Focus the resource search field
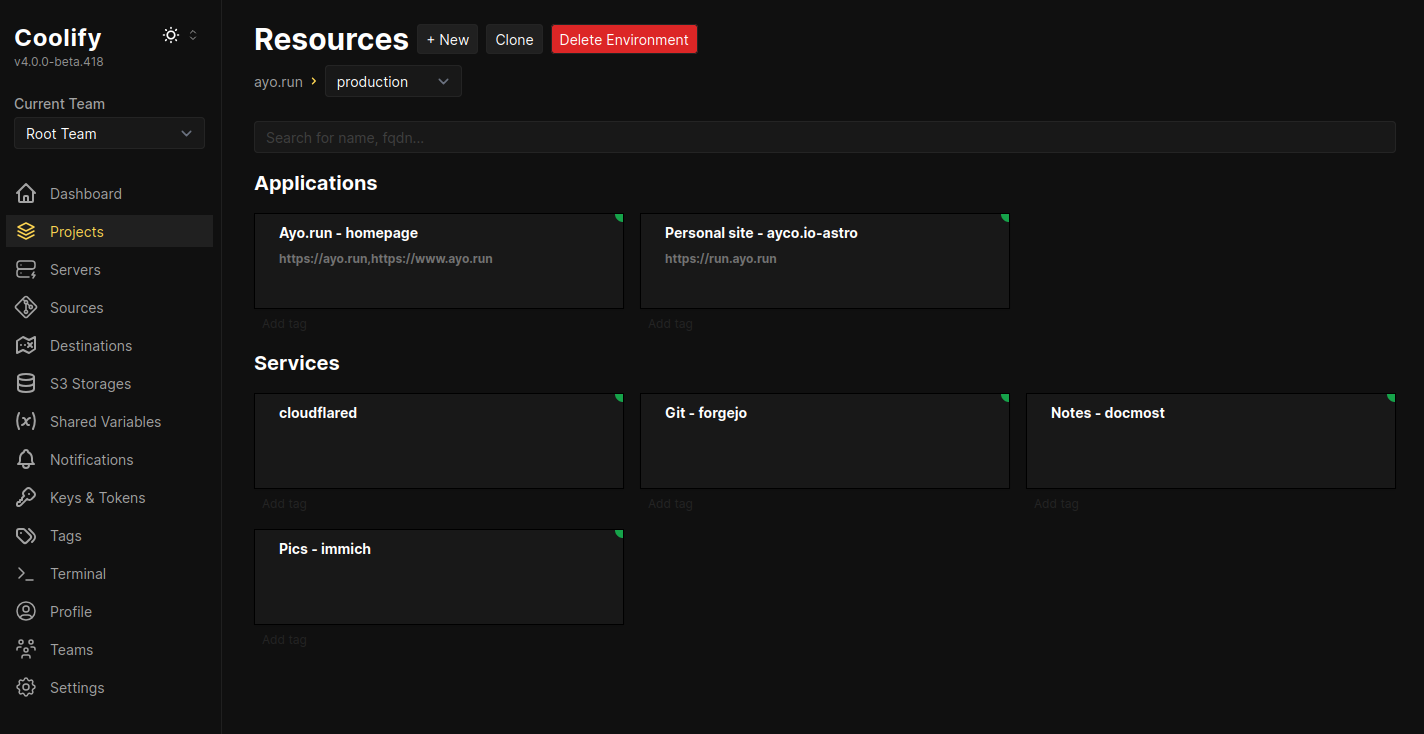This screenshot has width=1424, height=734. click(824, 138)
